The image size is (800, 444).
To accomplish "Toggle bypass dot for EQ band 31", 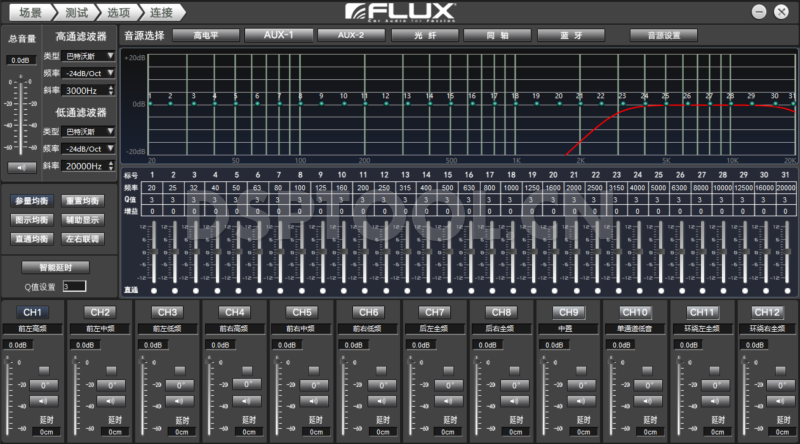I will tap(787, 291).
